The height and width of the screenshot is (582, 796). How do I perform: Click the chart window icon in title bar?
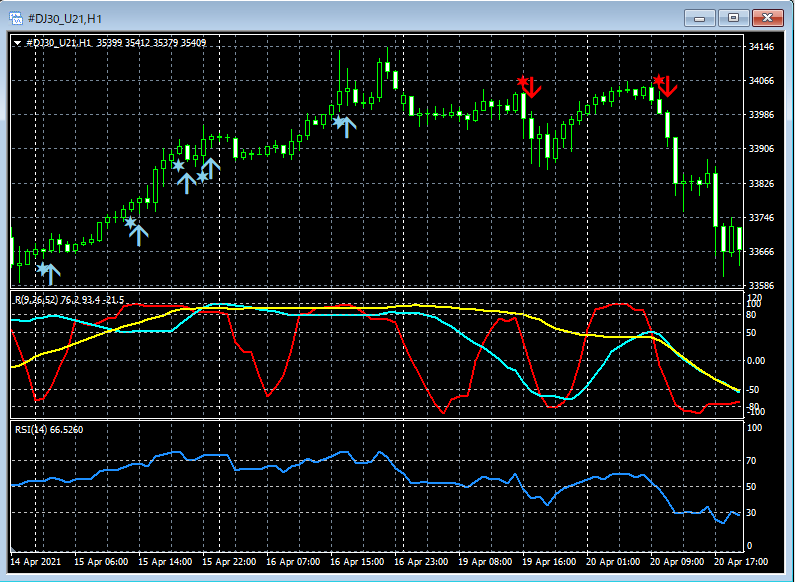16,18
